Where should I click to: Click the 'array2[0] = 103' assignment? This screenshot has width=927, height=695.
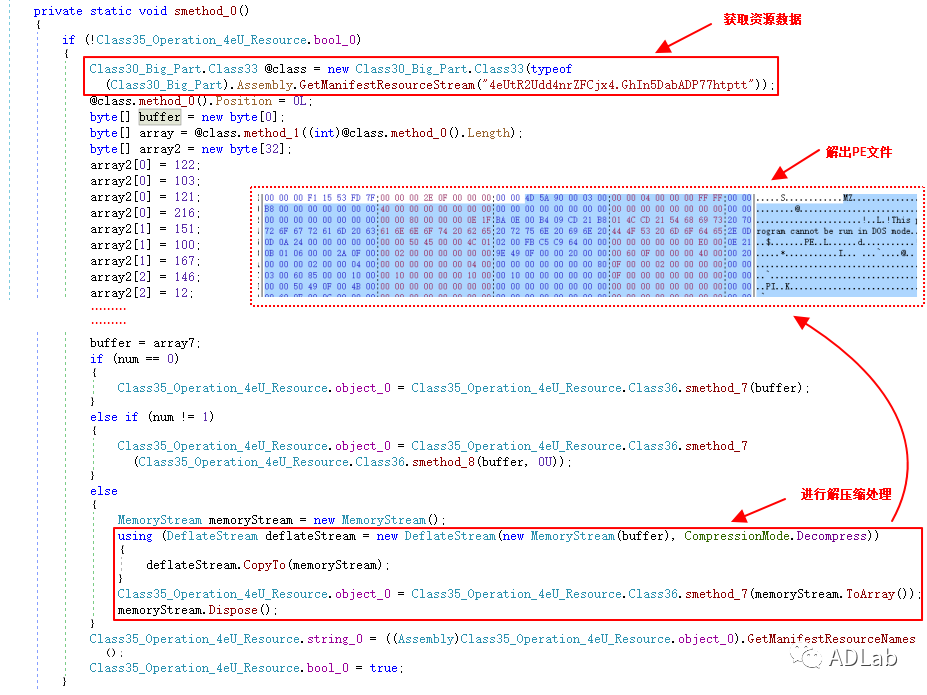[x=145, y=181]
